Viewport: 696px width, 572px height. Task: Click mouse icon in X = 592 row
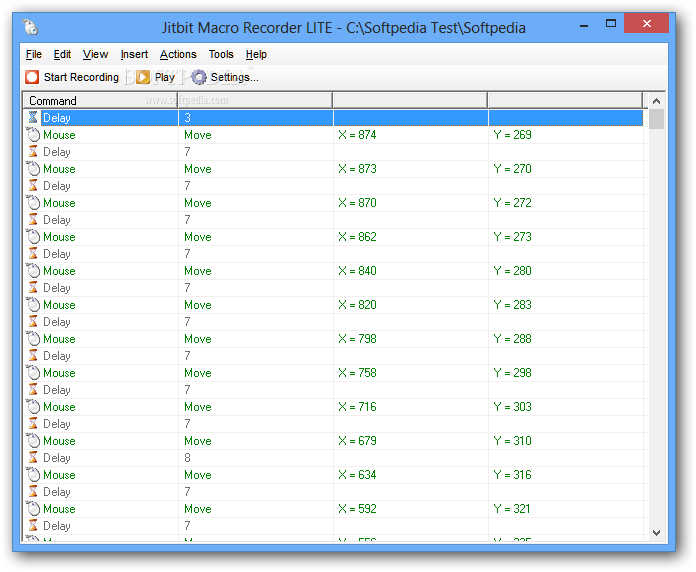click(x=33, y=509)
